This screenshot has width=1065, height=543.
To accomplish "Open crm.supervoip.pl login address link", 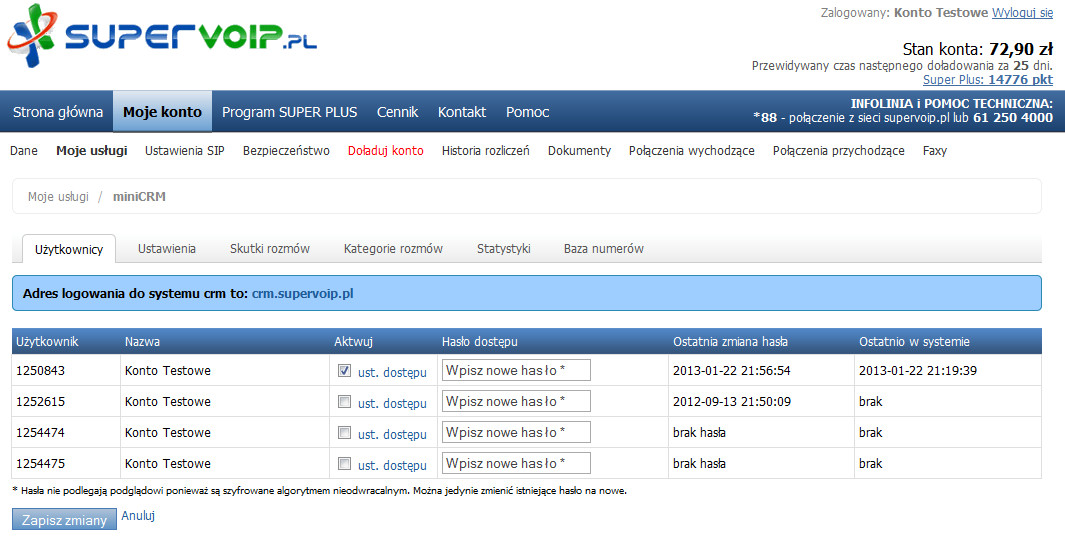I will click(302, 294).
